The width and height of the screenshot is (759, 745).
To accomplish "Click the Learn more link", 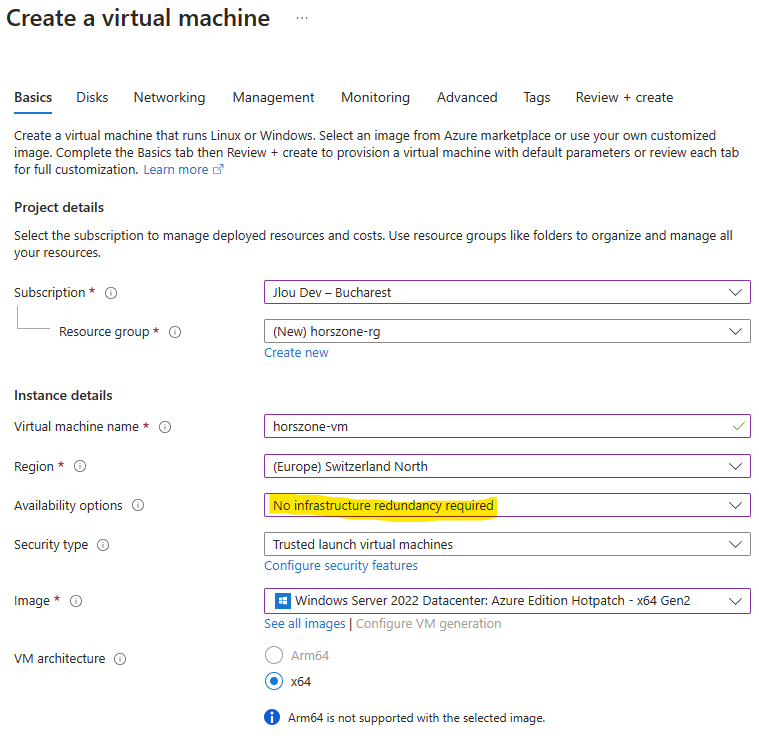I will 176,170.
